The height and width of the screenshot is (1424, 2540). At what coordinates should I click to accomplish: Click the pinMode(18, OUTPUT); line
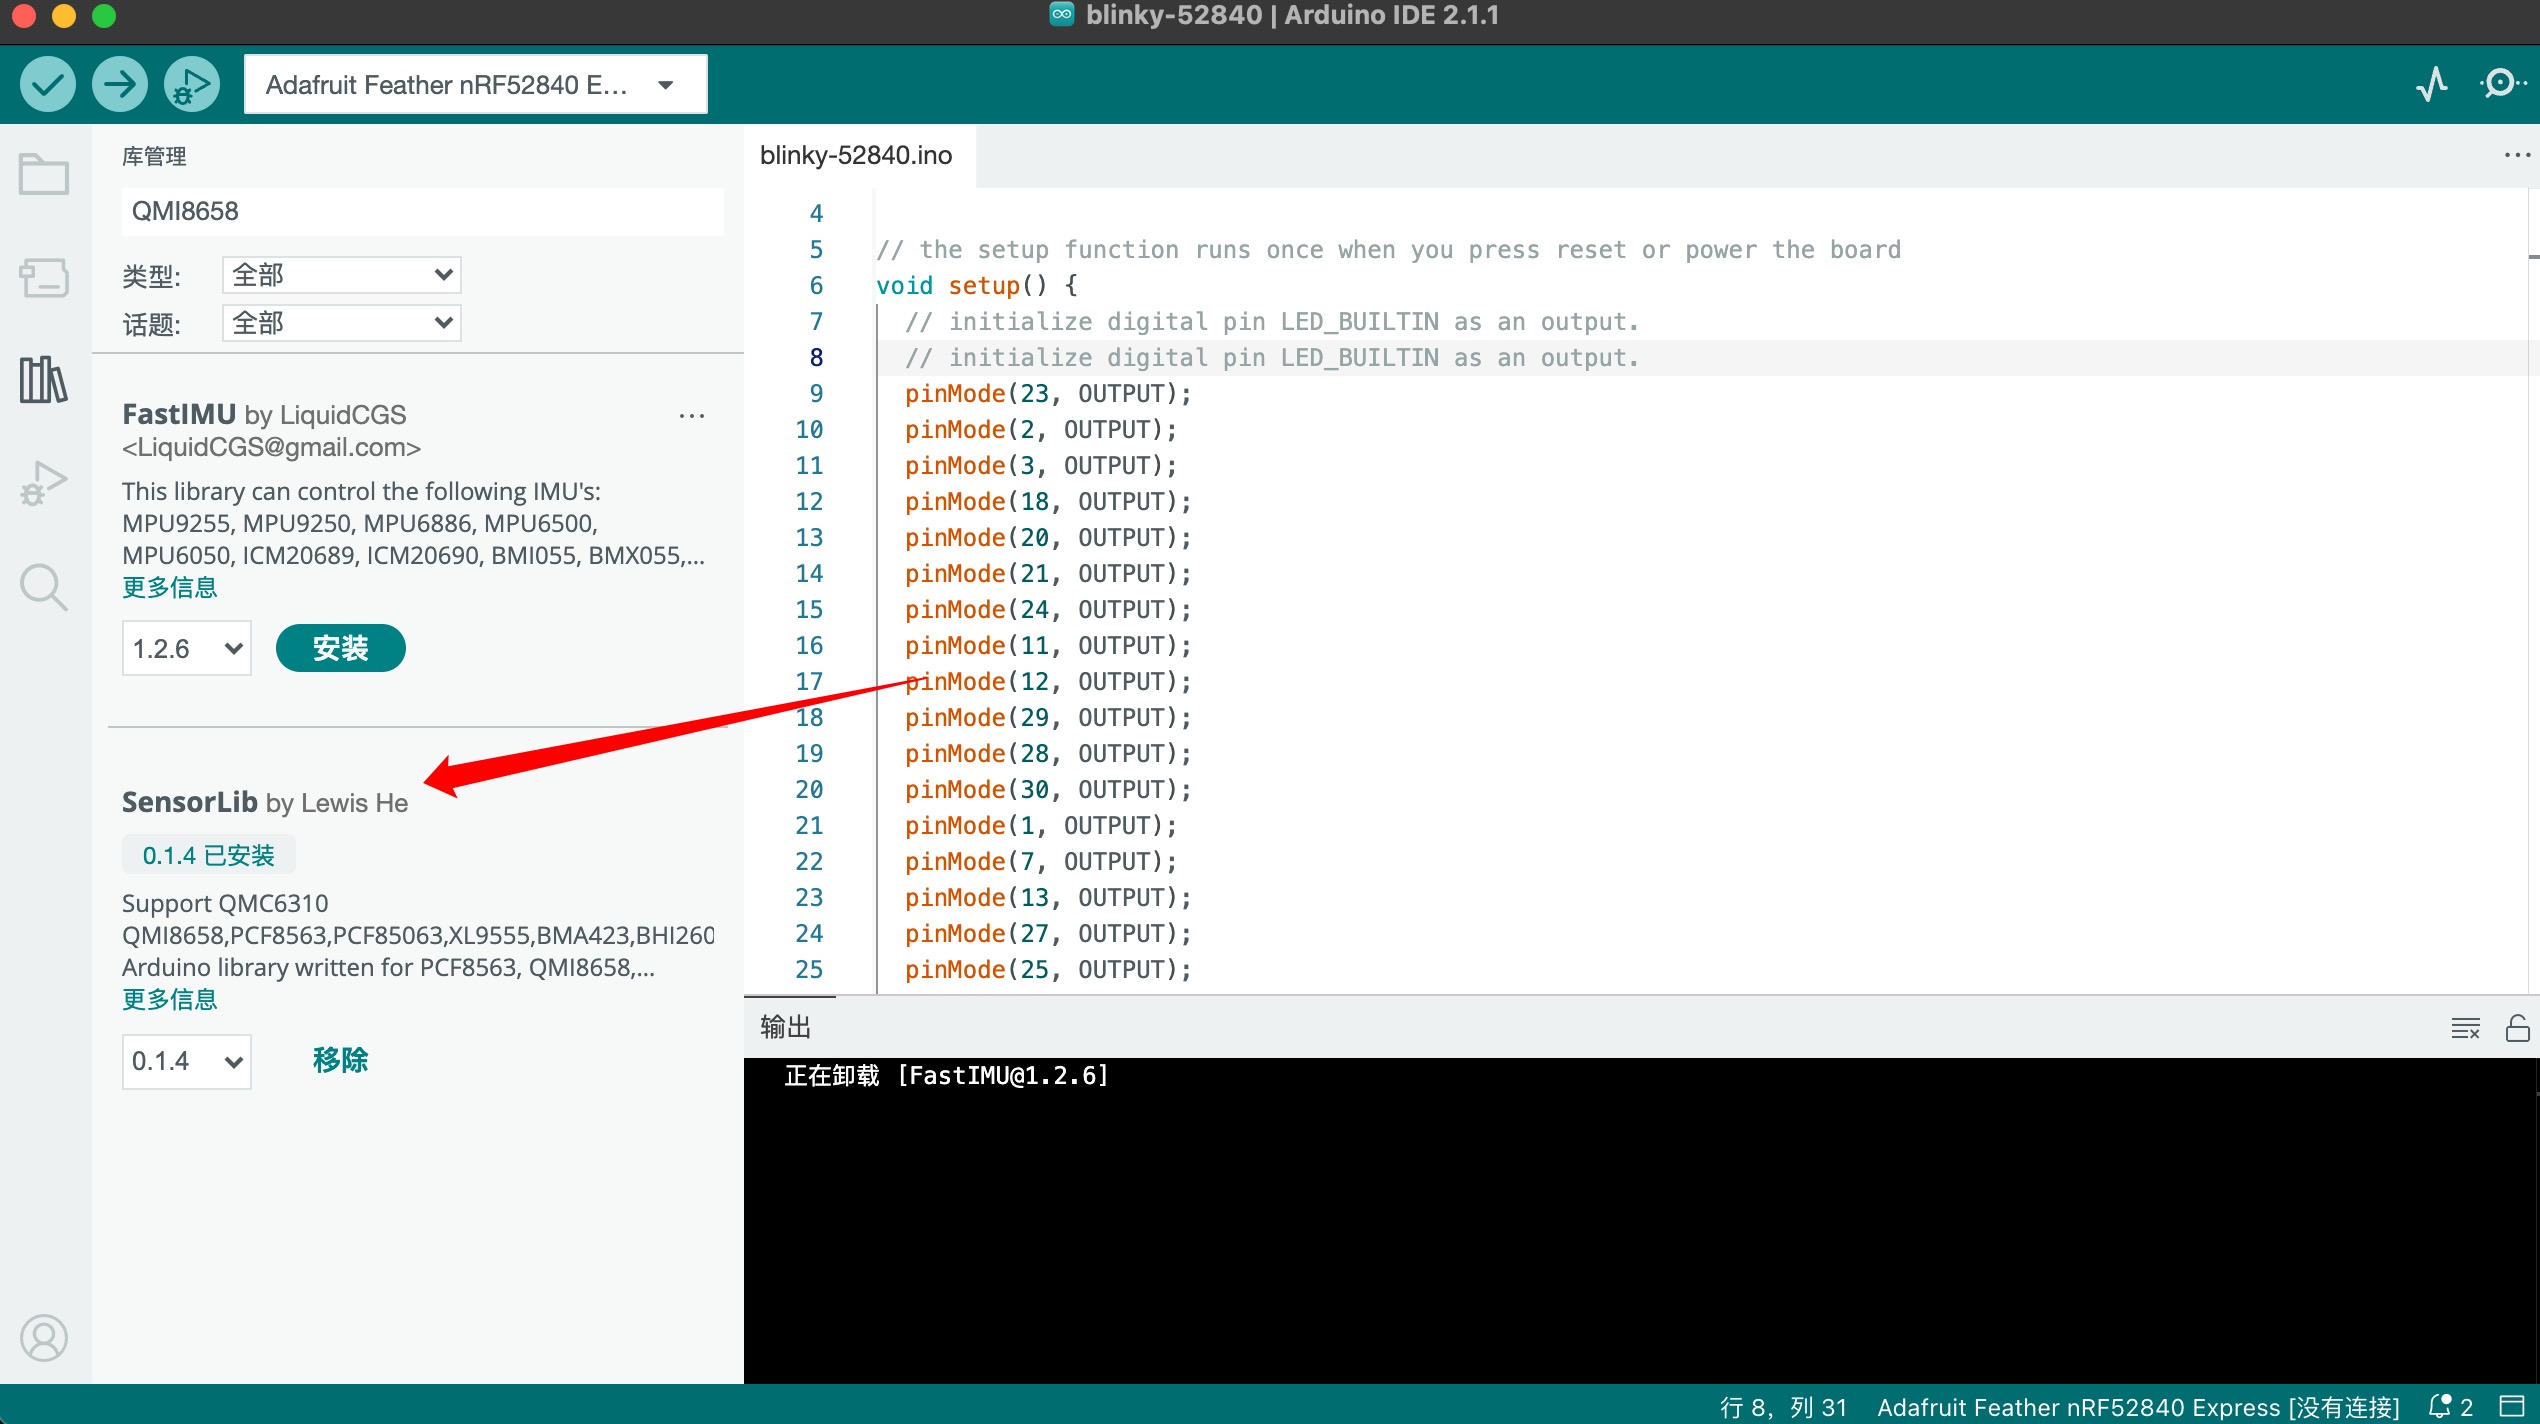(1048, 502)
